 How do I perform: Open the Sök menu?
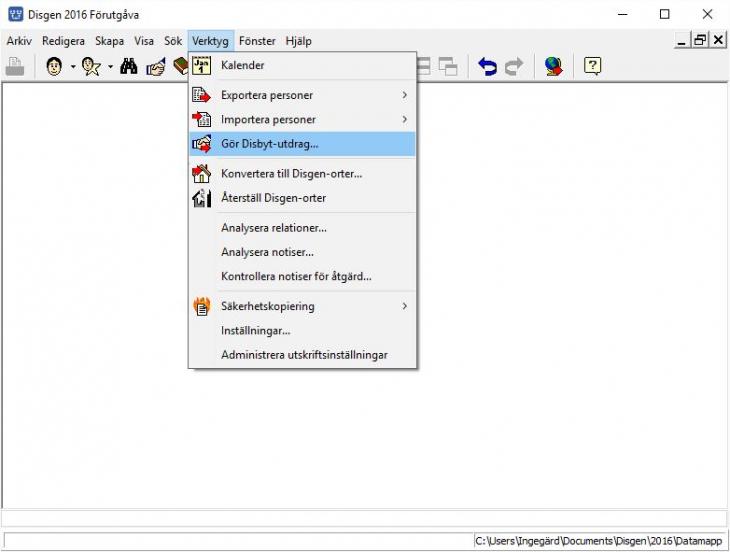(x=173, y=41)
